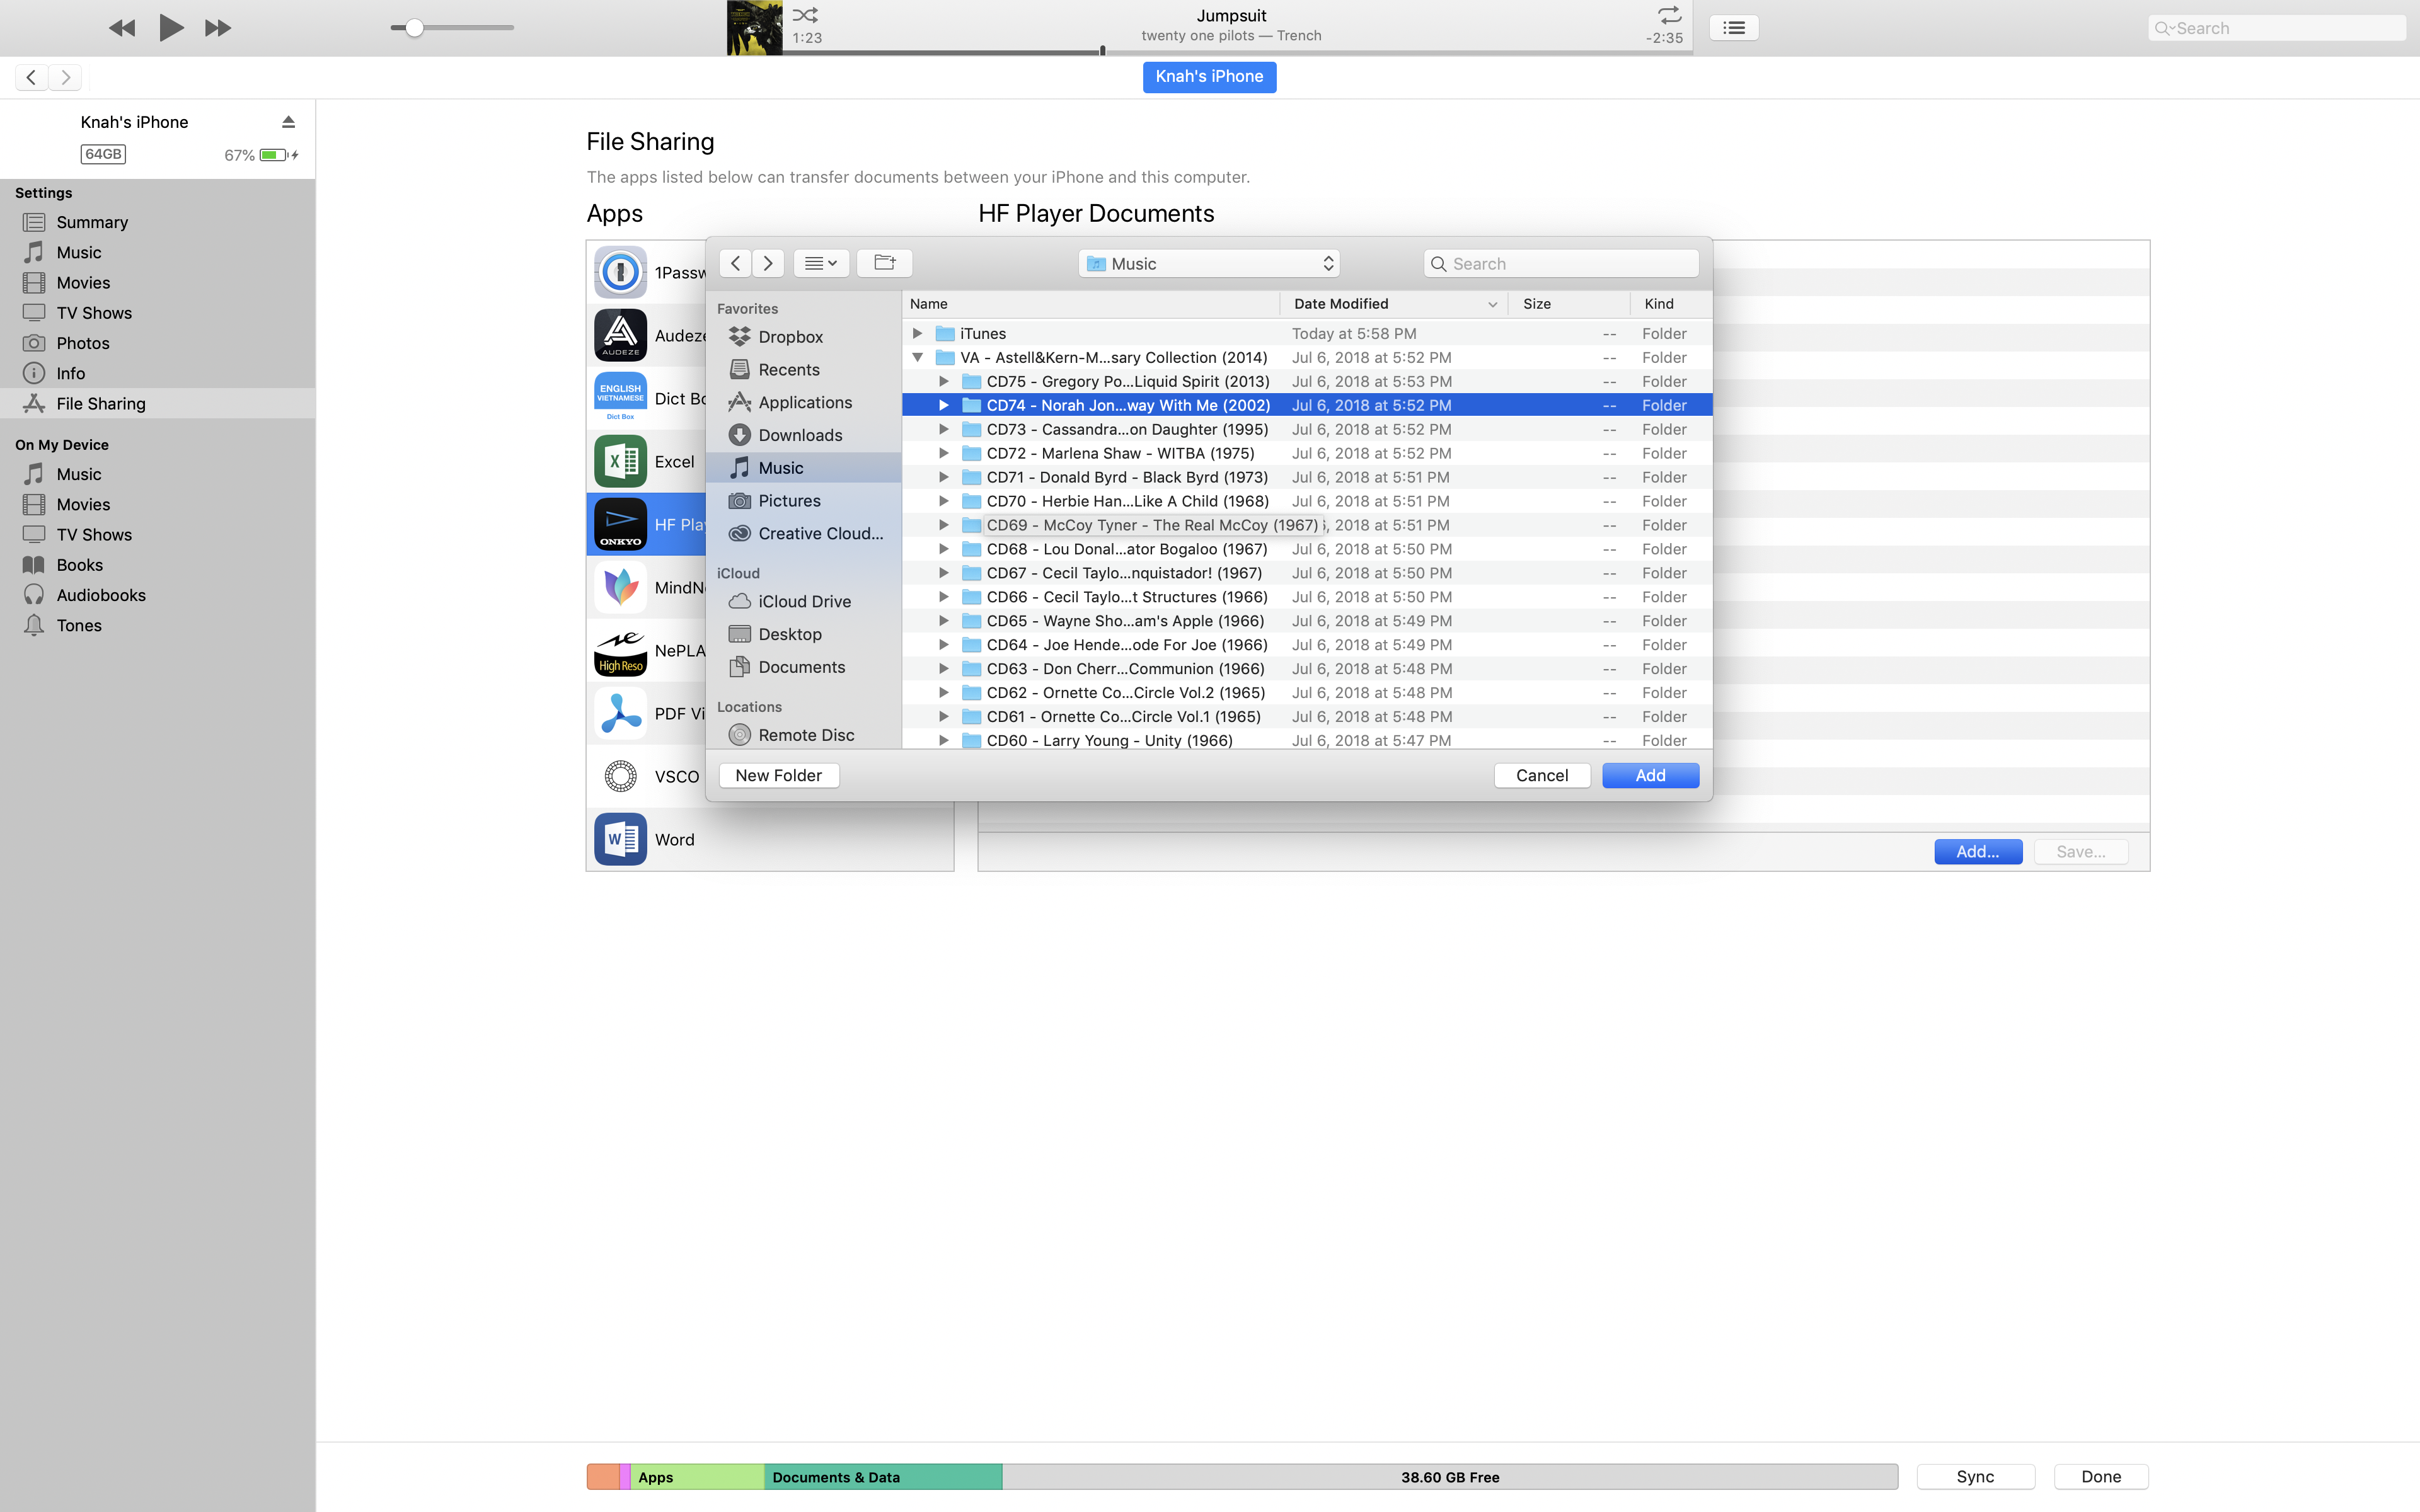Expand the CD74 Norah Jones folder

[943, 405]
